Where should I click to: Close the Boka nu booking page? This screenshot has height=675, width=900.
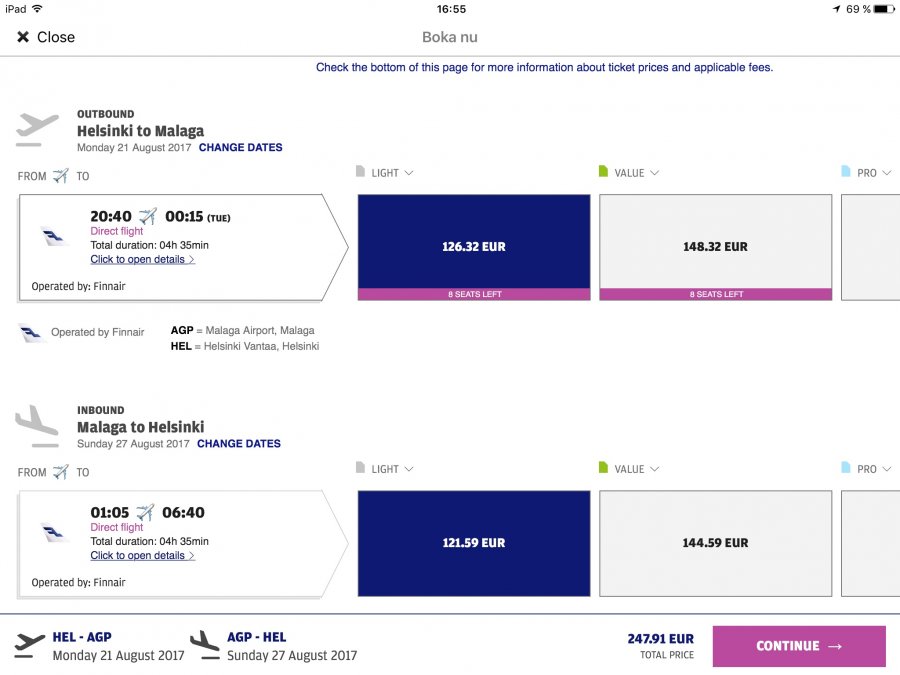pyautogui.click(x=46, y=37)
